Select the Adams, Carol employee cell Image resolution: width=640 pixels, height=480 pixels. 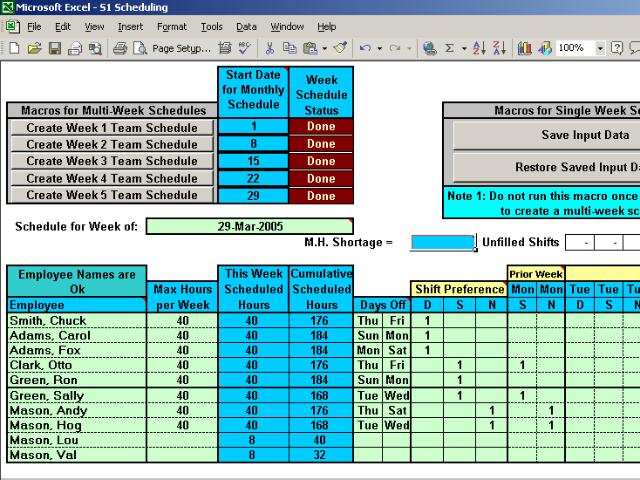[77, 336]
